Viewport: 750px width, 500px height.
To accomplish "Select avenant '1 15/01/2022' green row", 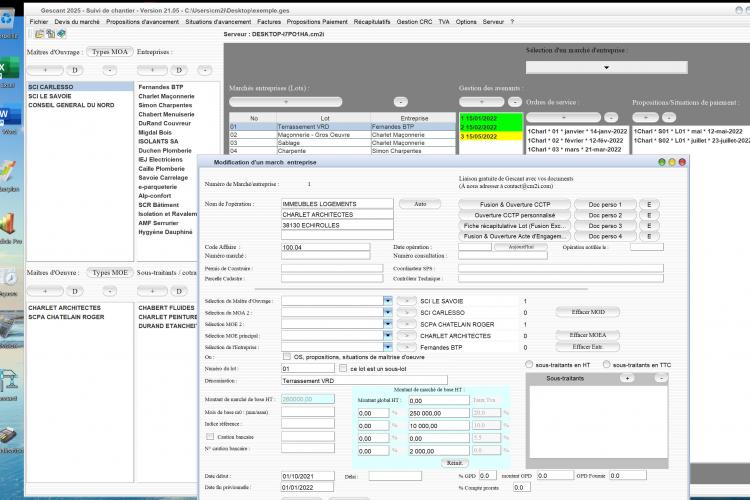I will pos(491,118).
